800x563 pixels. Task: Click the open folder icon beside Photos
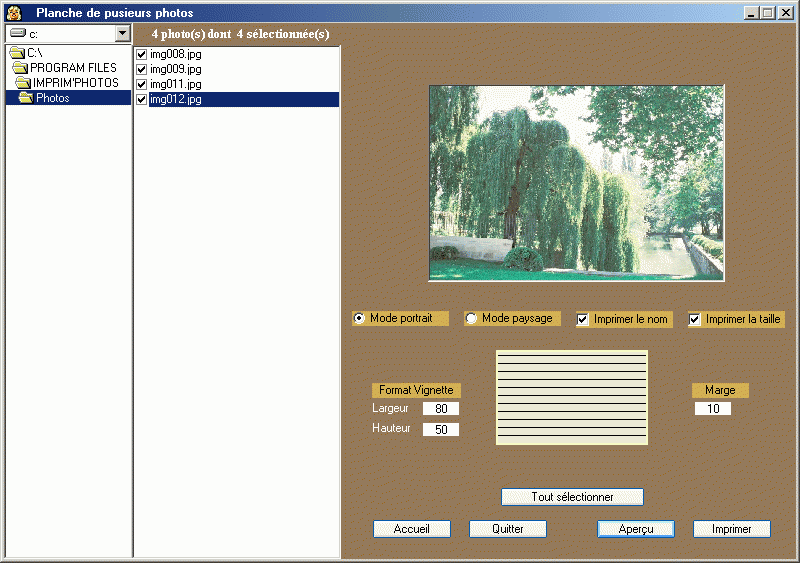pyautogui.click(x=26, y=97)
